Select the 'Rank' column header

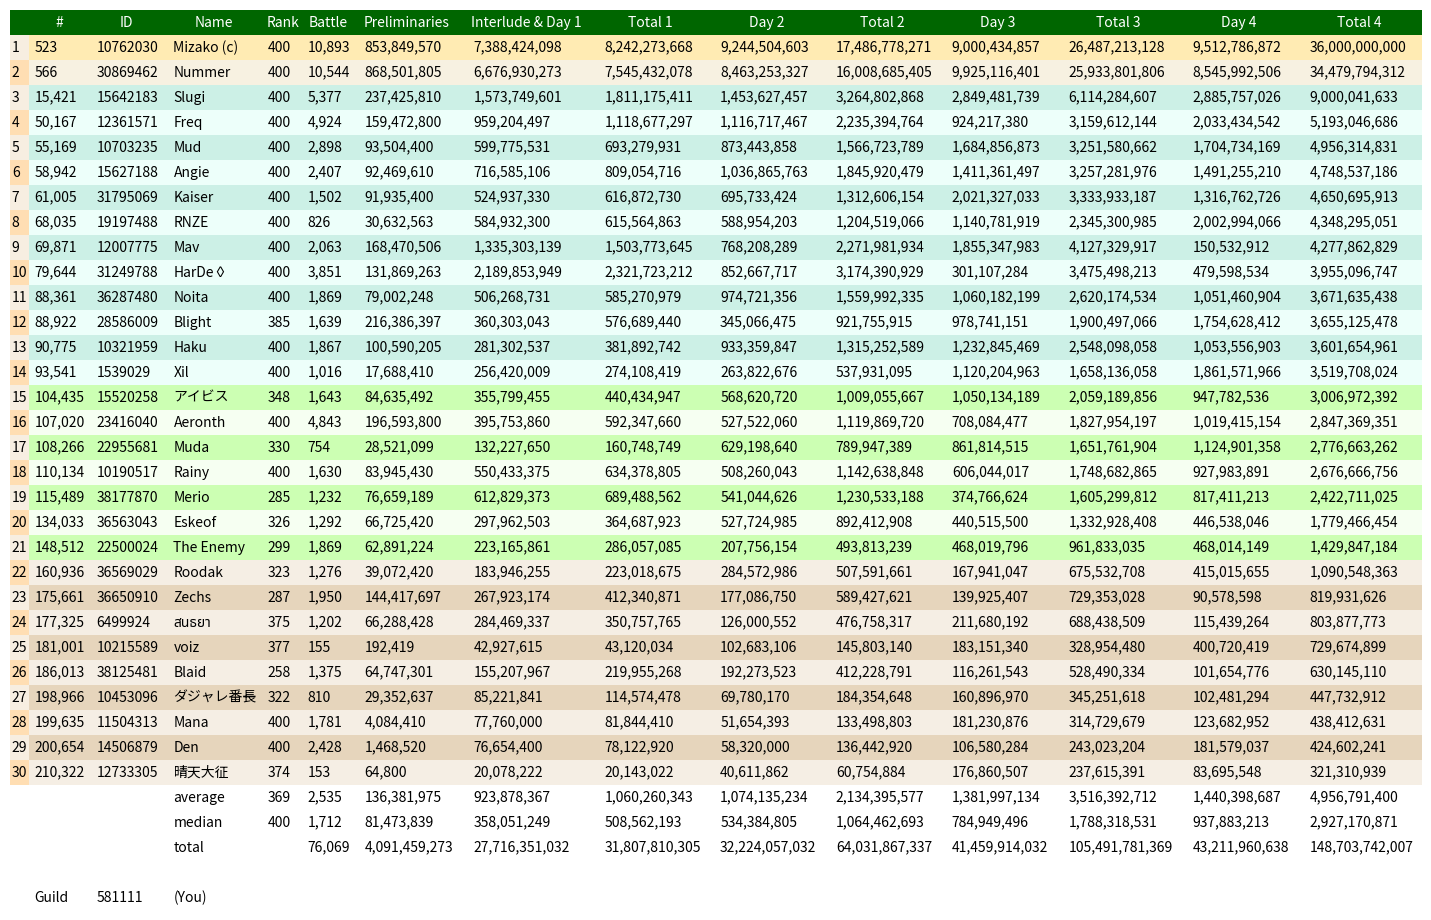pyautogui.click(x=283, y=22)
